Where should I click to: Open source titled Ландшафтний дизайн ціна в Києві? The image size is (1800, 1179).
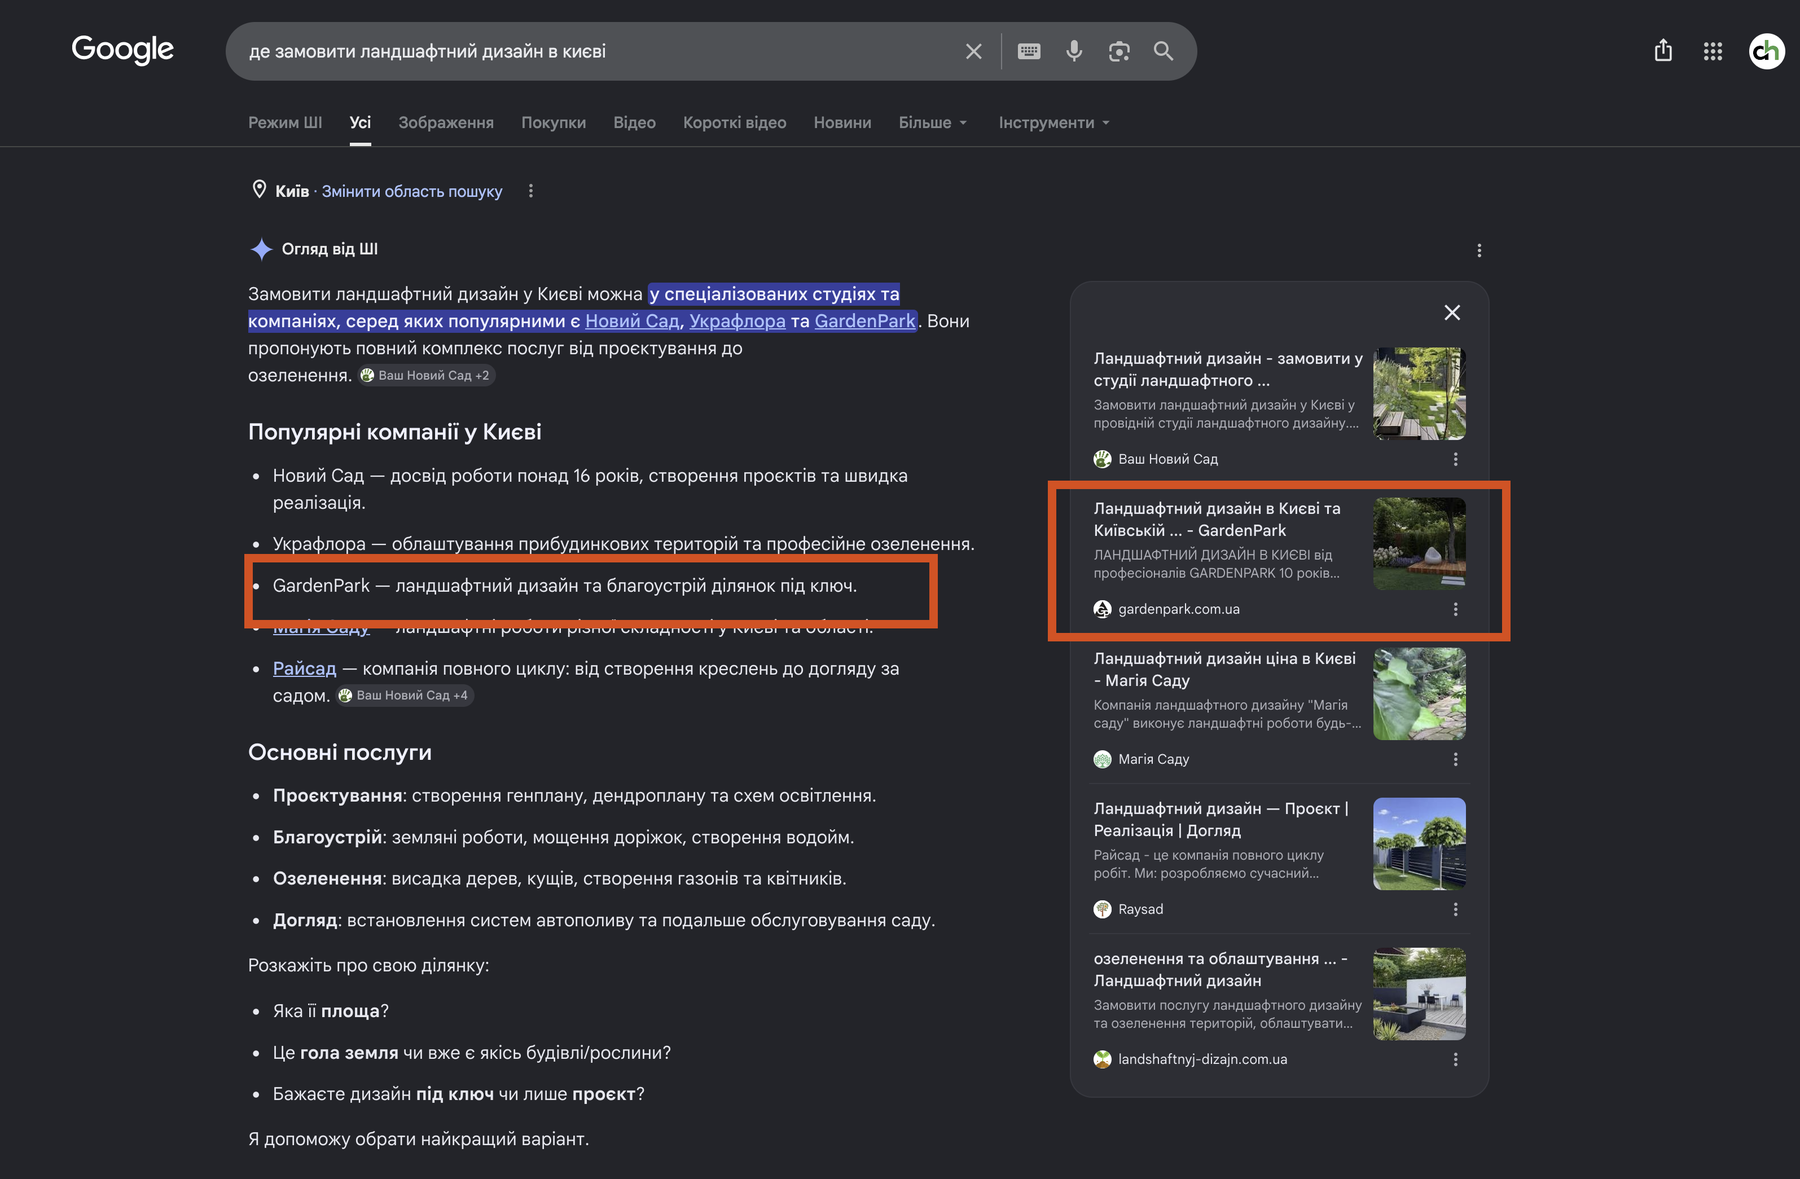1225,669
